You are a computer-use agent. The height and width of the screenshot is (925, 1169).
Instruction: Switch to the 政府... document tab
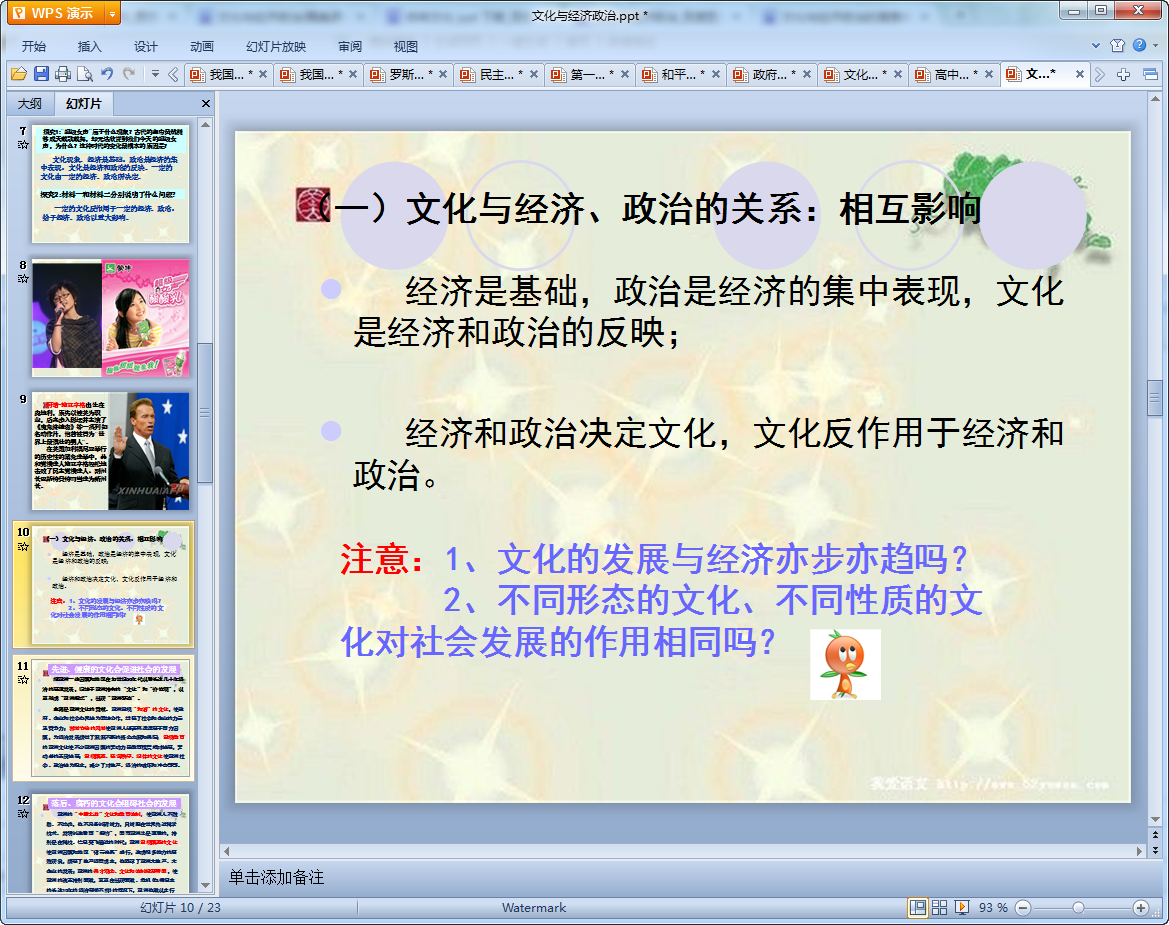click(770, 75)
